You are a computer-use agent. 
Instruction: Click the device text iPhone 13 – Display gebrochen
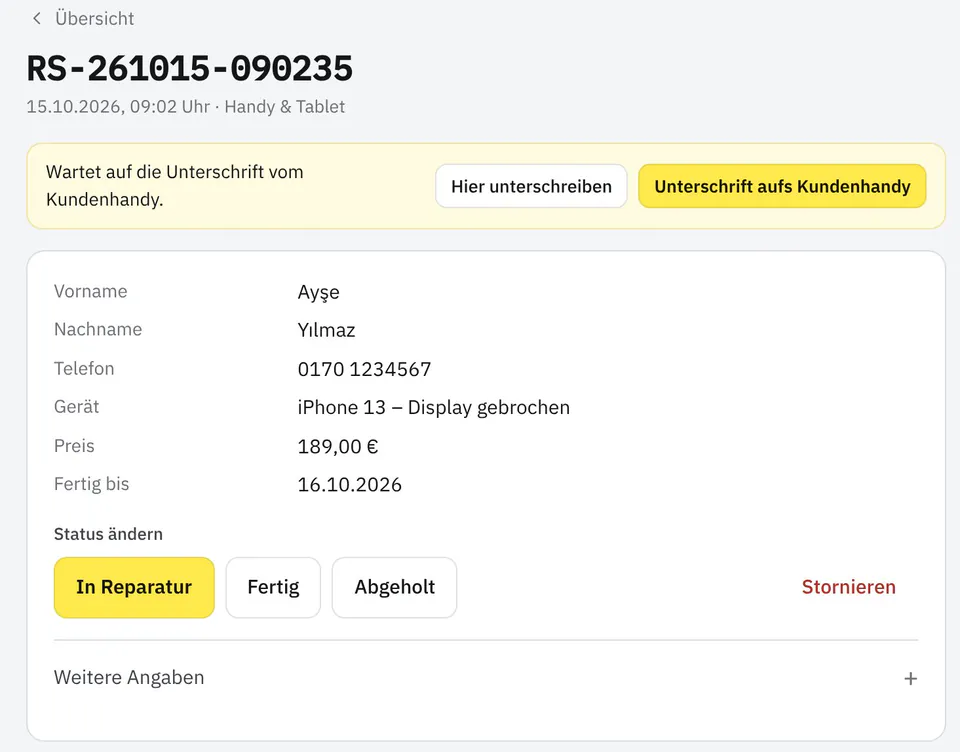click(x=433, y=407)
